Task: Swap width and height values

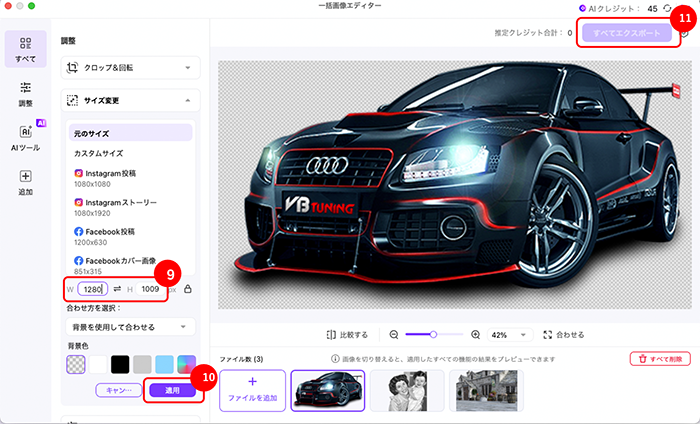Action: pos(116,289)
